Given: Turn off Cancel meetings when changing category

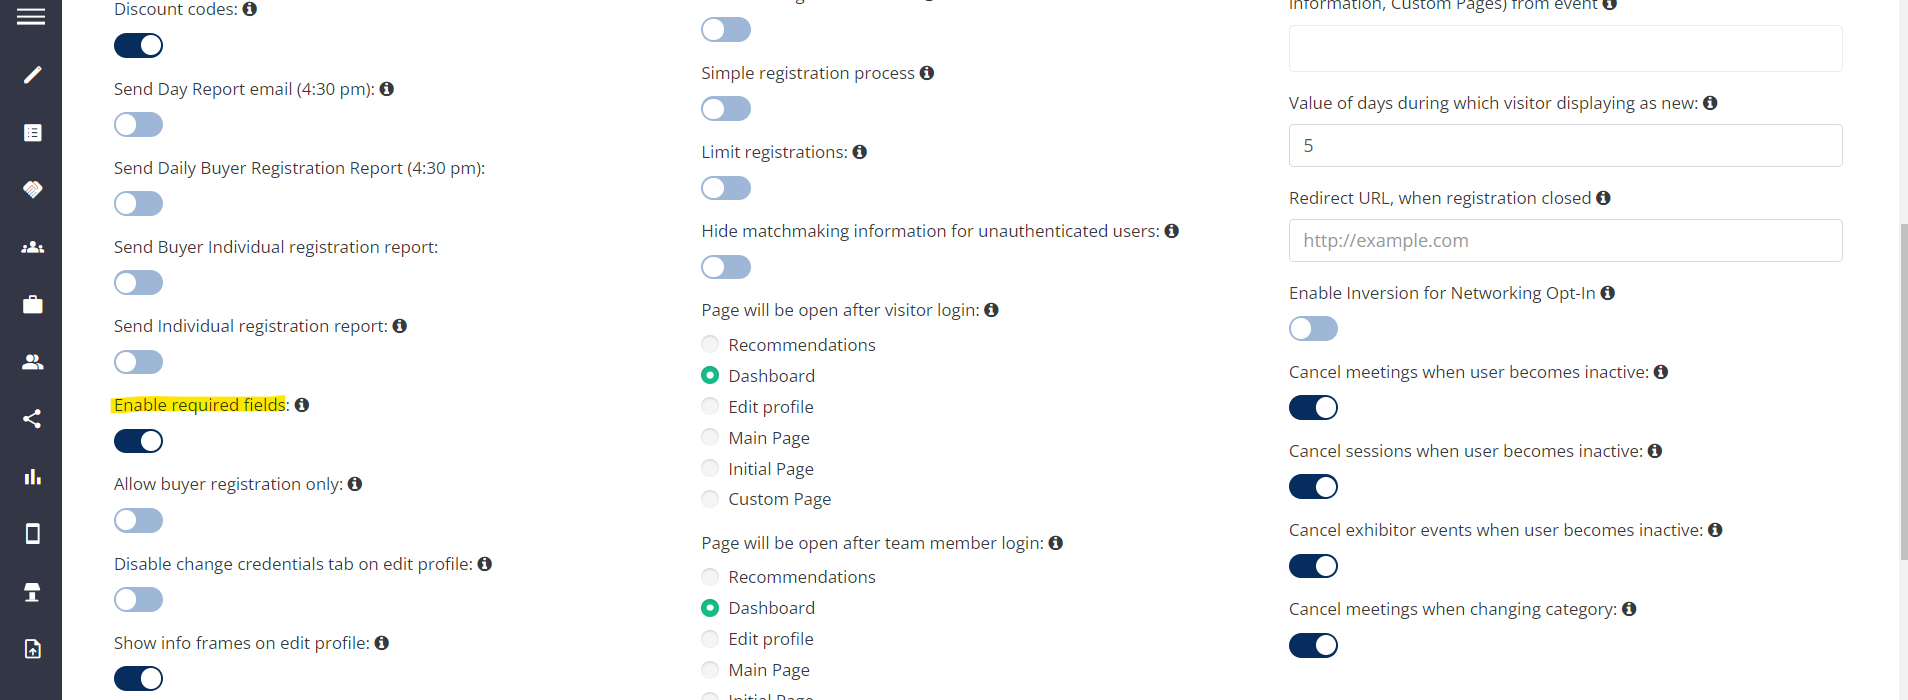Looking at the screenshot, I should point(1313,645).
